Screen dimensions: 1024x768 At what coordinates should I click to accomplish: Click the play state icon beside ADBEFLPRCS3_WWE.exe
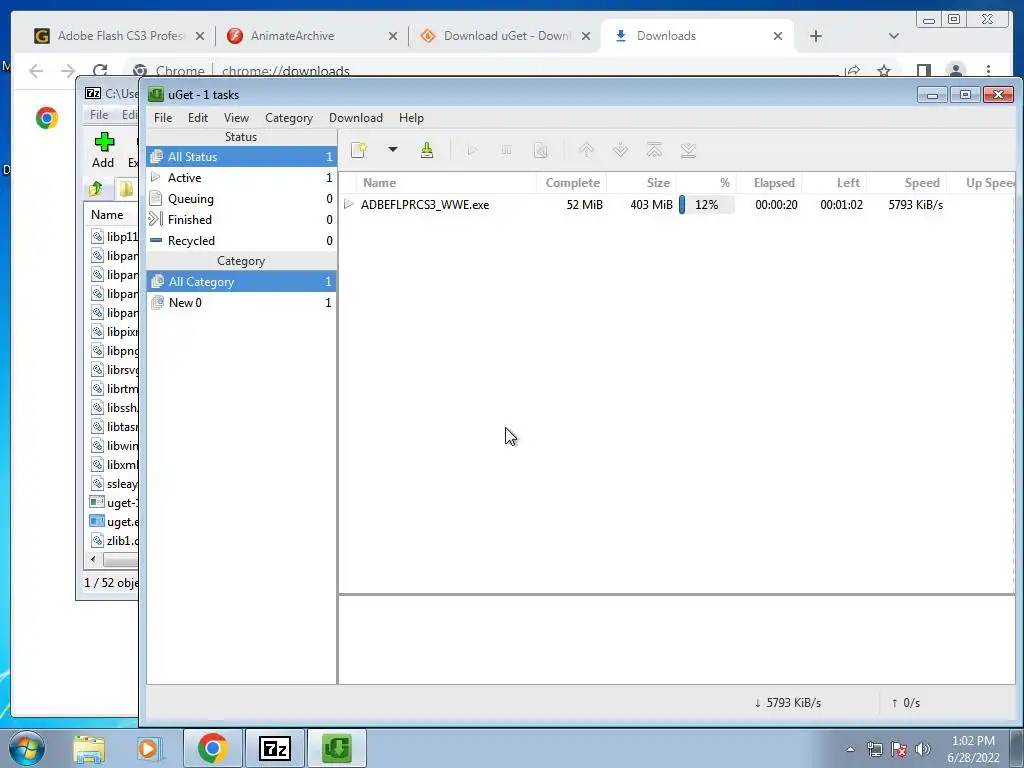(x=349, y=204)
